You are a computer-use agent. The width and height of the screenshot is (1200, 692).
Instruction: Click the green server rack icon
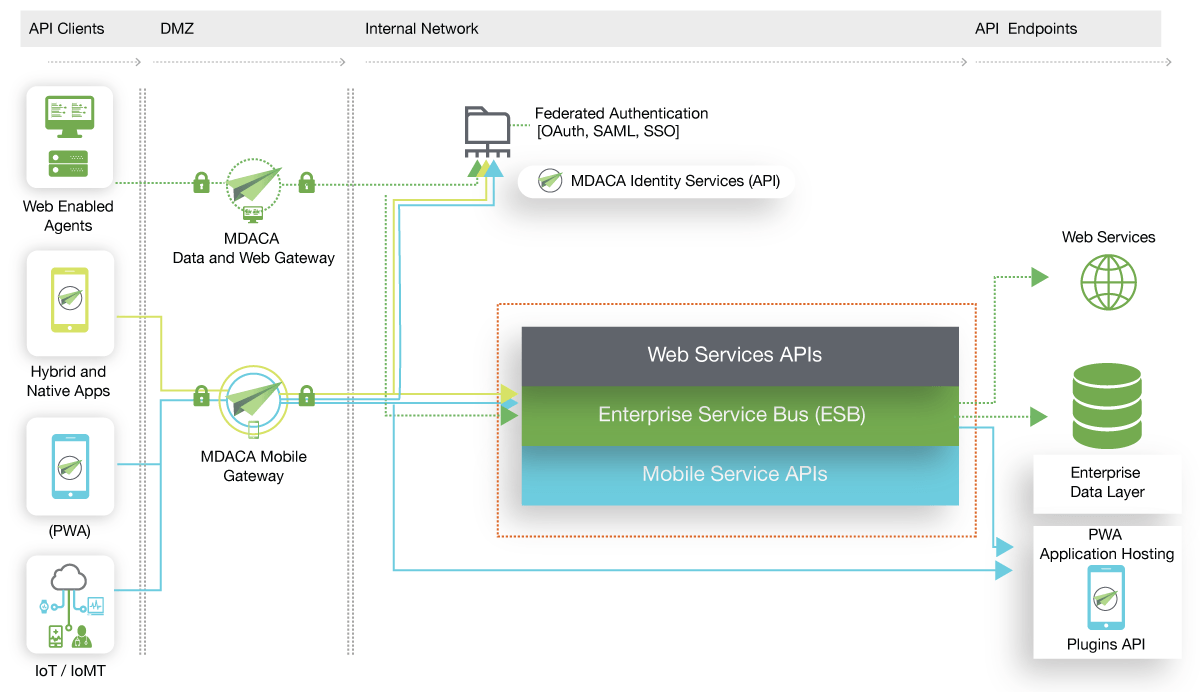tap(70, 163)
